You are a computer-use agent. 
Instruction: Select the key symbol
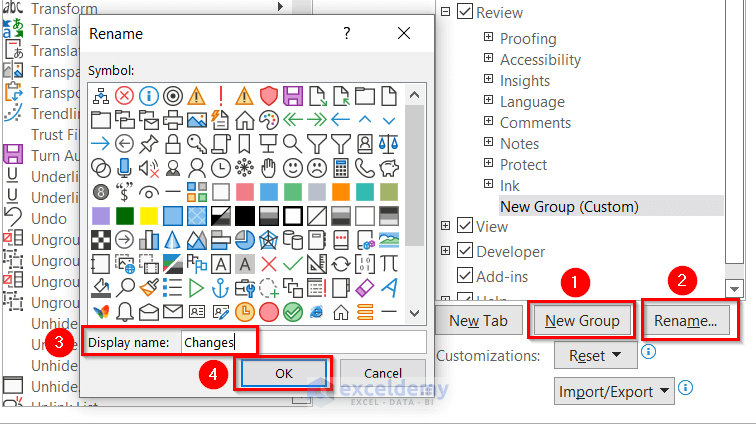pyautogui.click(x=197, y=144)
